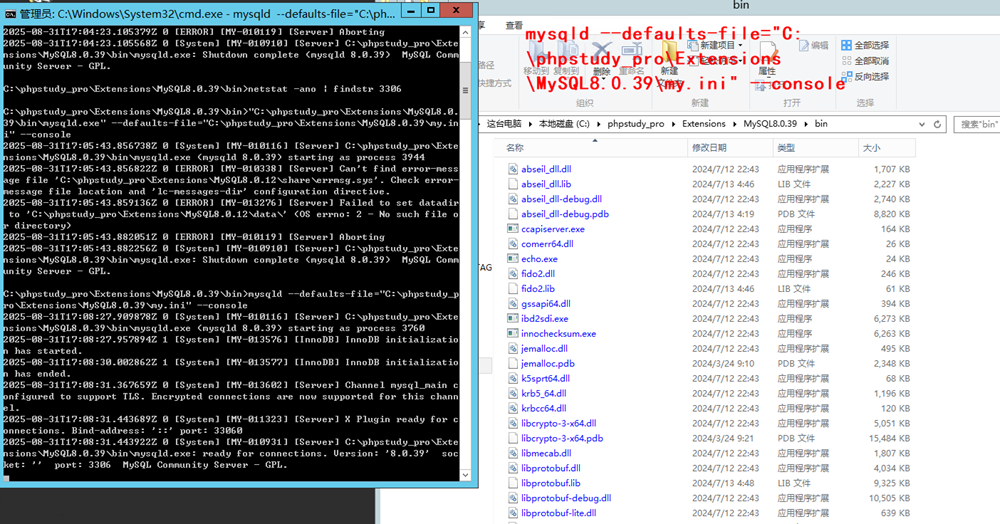Select the file krb5_64.dll
The width and height of the screenshot is (1000, 524).
click(543, 393)
